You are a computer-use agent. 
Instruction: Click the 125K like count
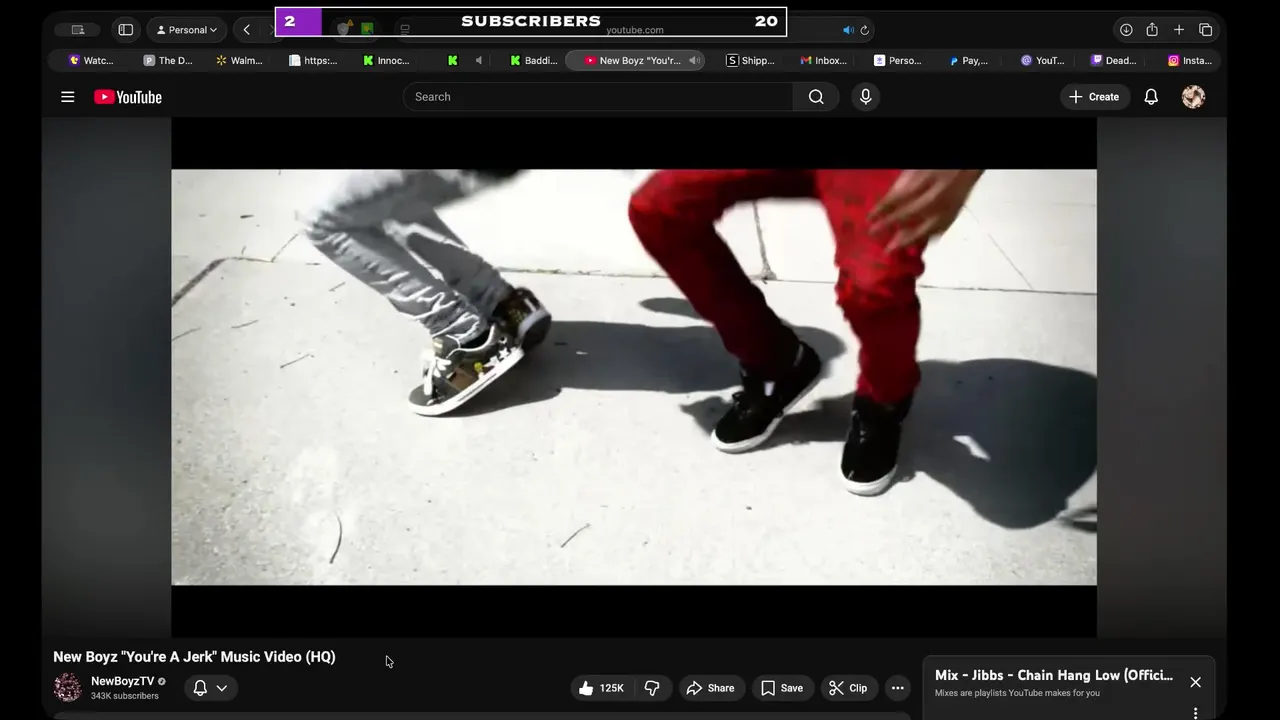pos(611,688)
